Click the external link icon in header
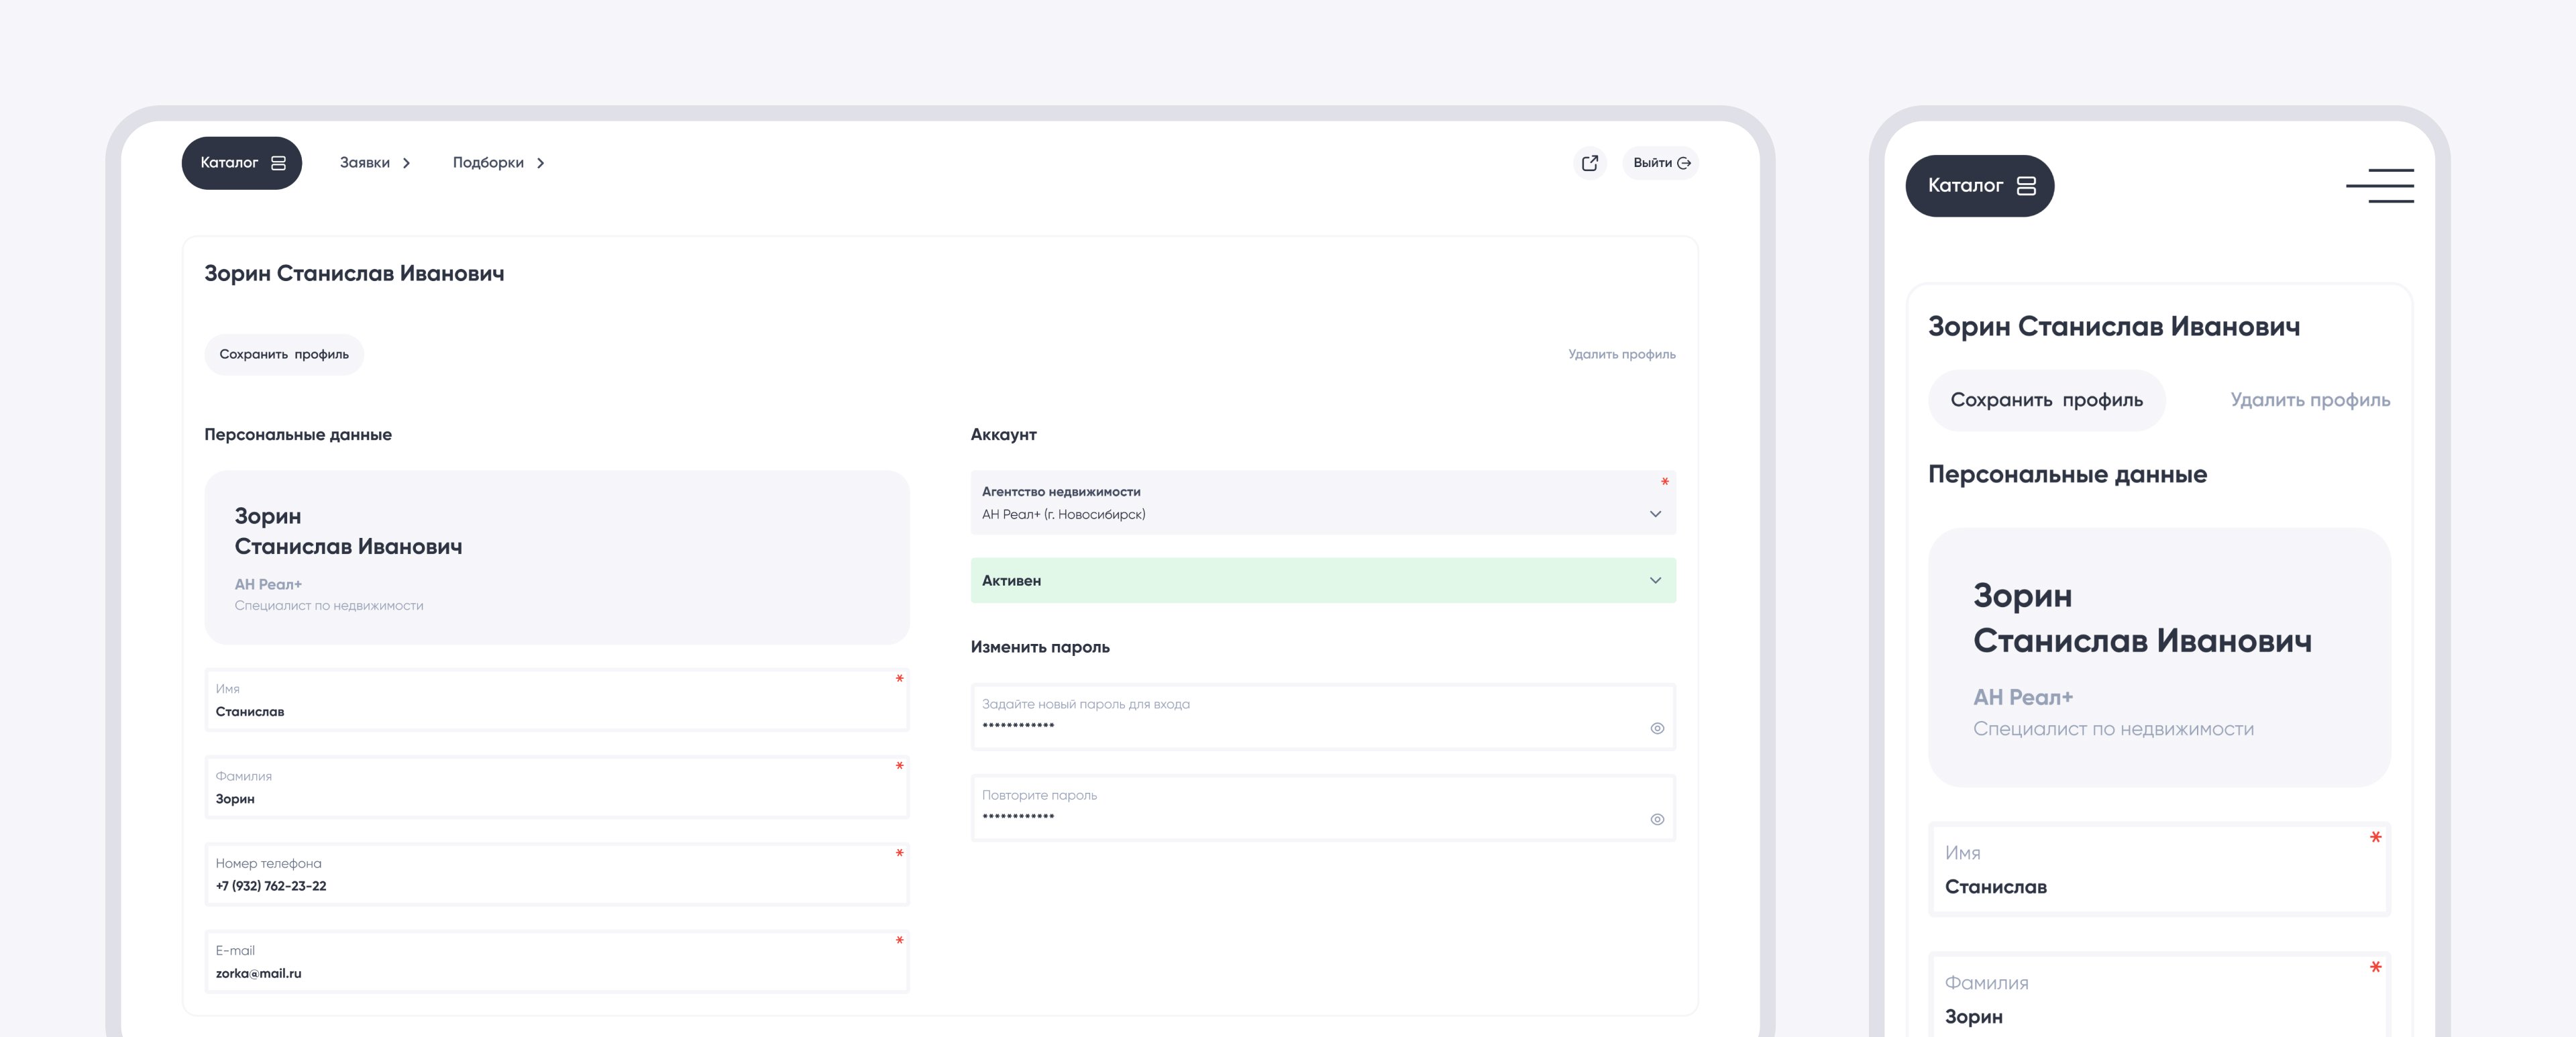The height and width of the screenshot is (1037, 2576). [1589, 163]
